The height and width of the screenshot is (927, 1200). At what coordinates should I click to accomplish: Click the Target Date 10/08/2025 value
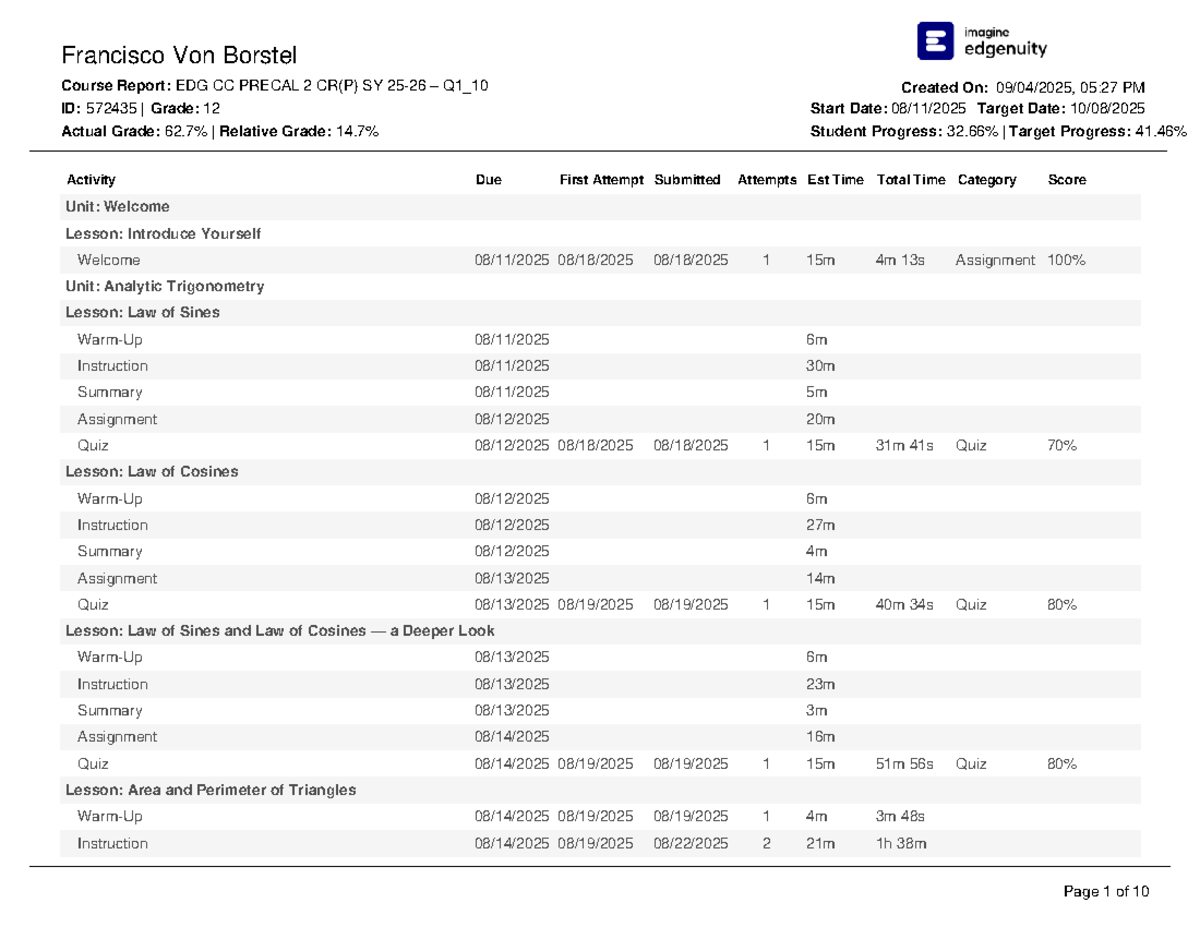1106,109
